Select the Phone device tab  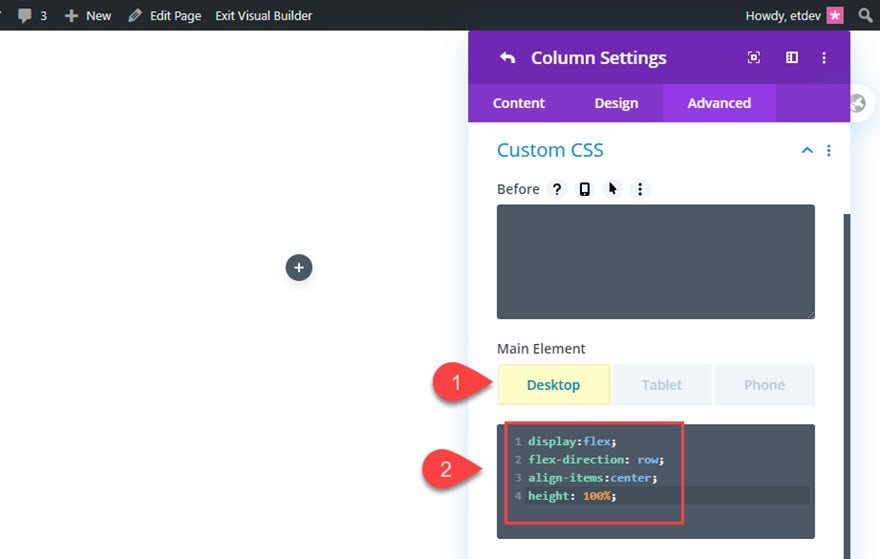[x=764, y=385]
